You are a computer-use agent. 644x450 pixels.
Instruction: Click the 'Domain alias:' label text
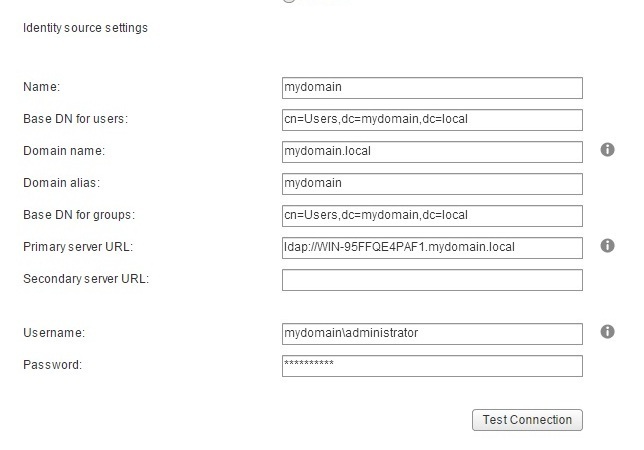tap(62, 183)
